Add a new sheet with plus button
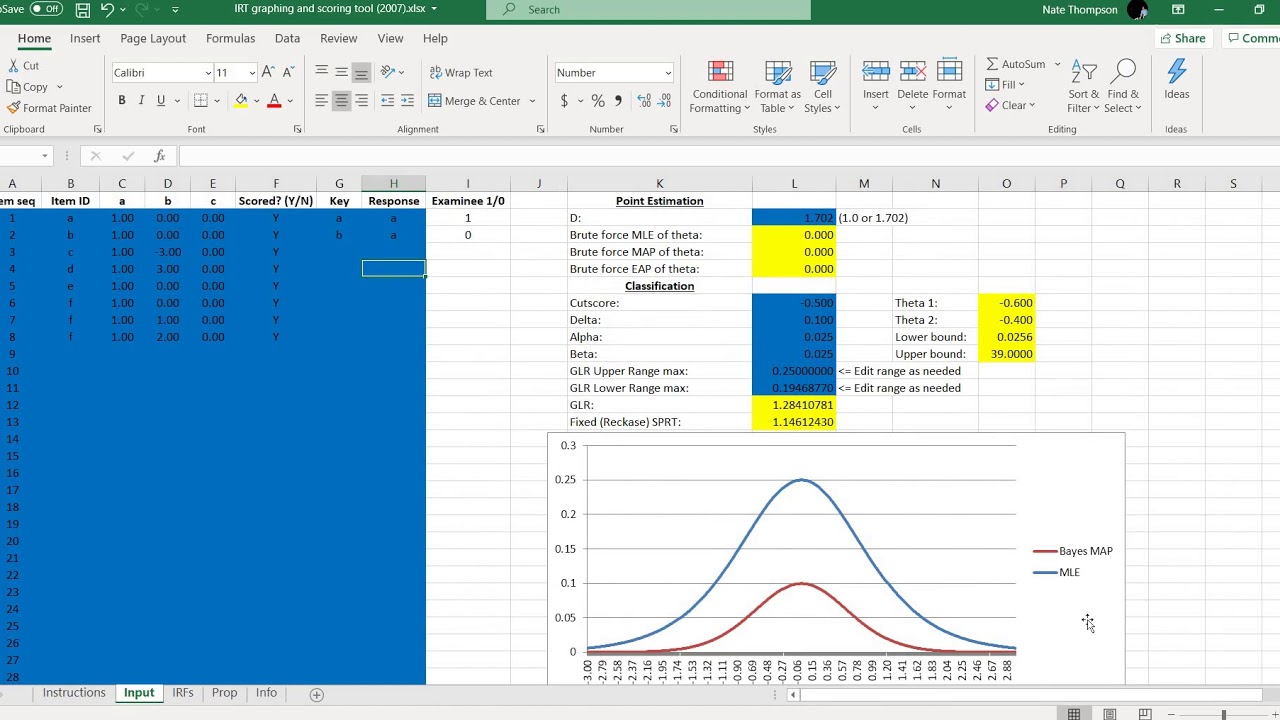 point(316,694)
